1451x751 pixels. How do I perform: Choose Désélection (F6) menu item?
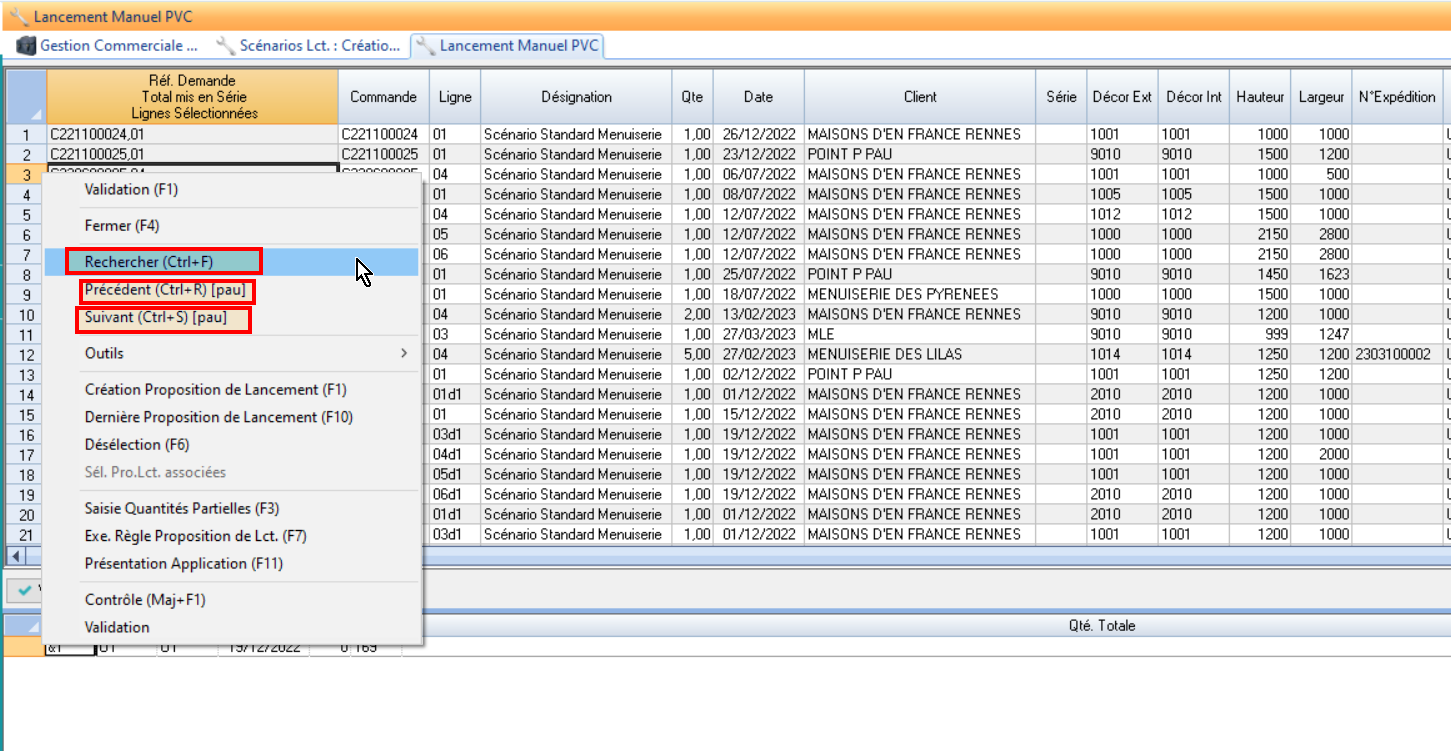point(137,445)
